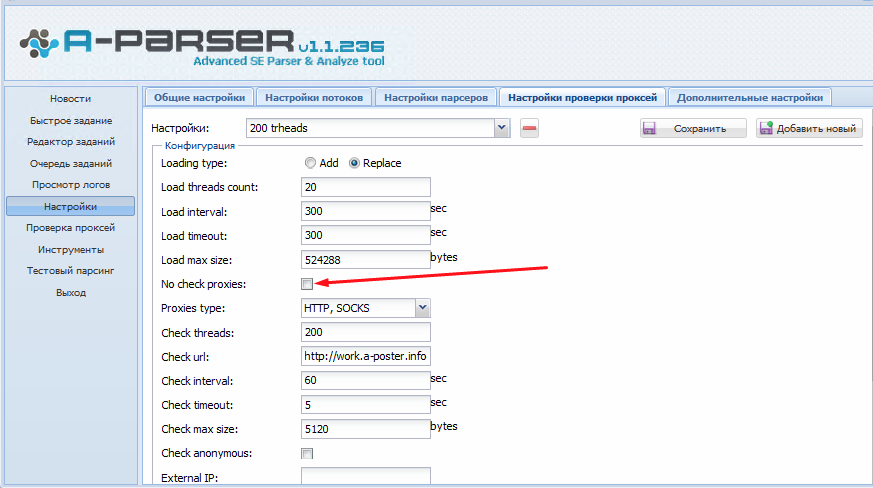Focus the Check interval input field
Viewport: 873px width, 488px height.
click(x=366, y=380)
